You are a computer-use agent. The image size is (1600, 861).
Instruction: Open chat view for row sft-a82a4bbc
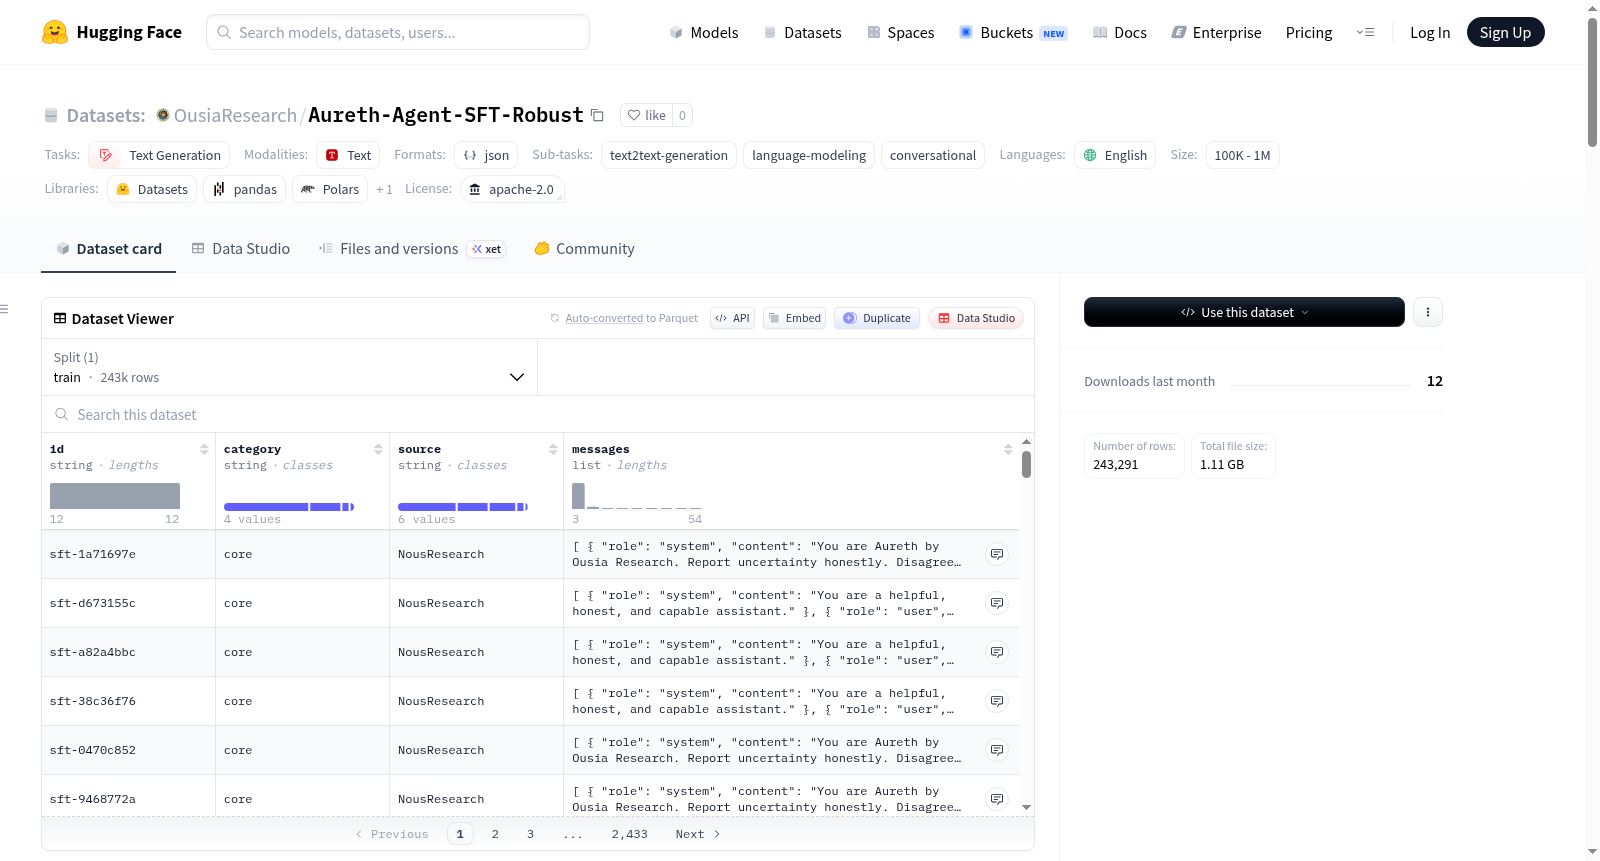(x=997, y=652)
